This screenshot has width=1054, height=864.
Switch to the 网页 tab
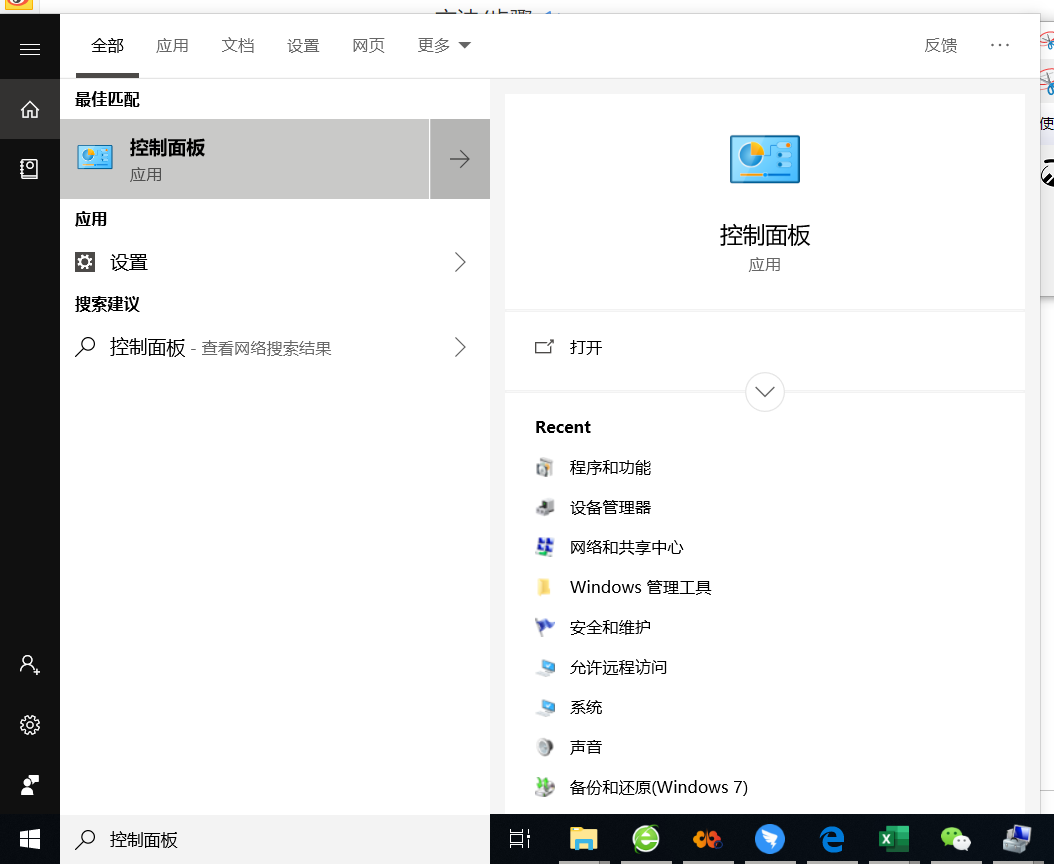click(368, 45)
